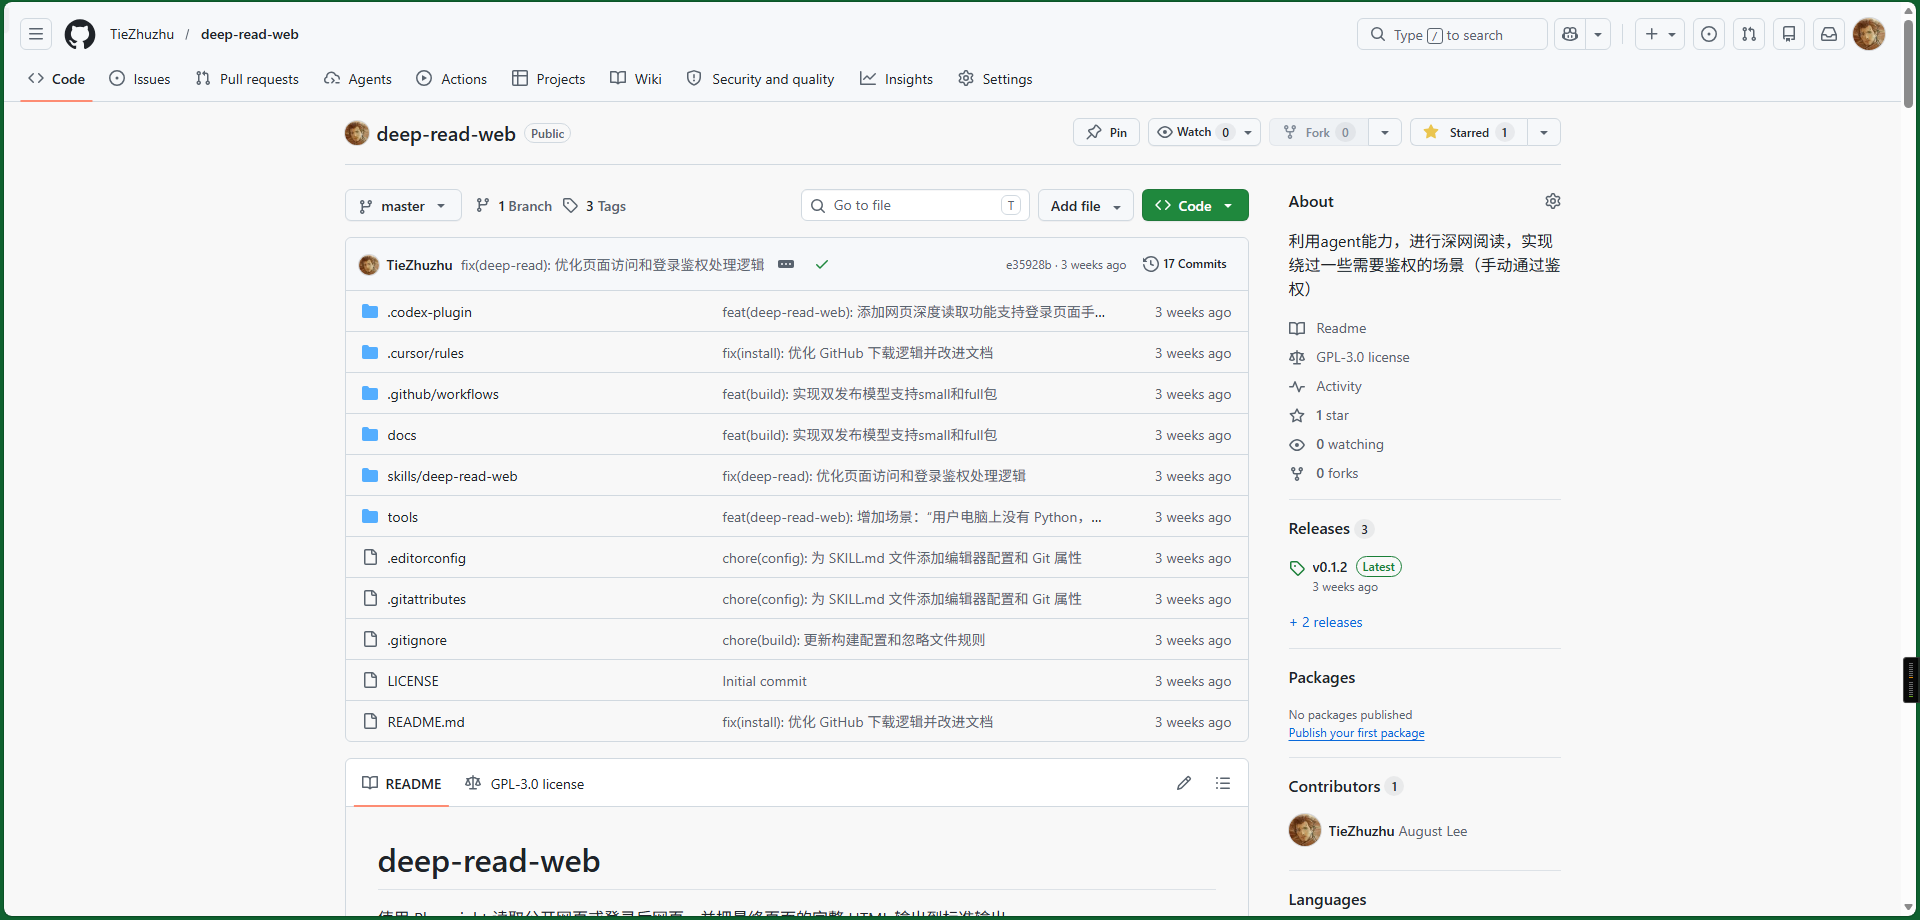The height and width of the screenshot is (920, 1920).
Task: Open repositories icon in top header
Action: 1789,34
